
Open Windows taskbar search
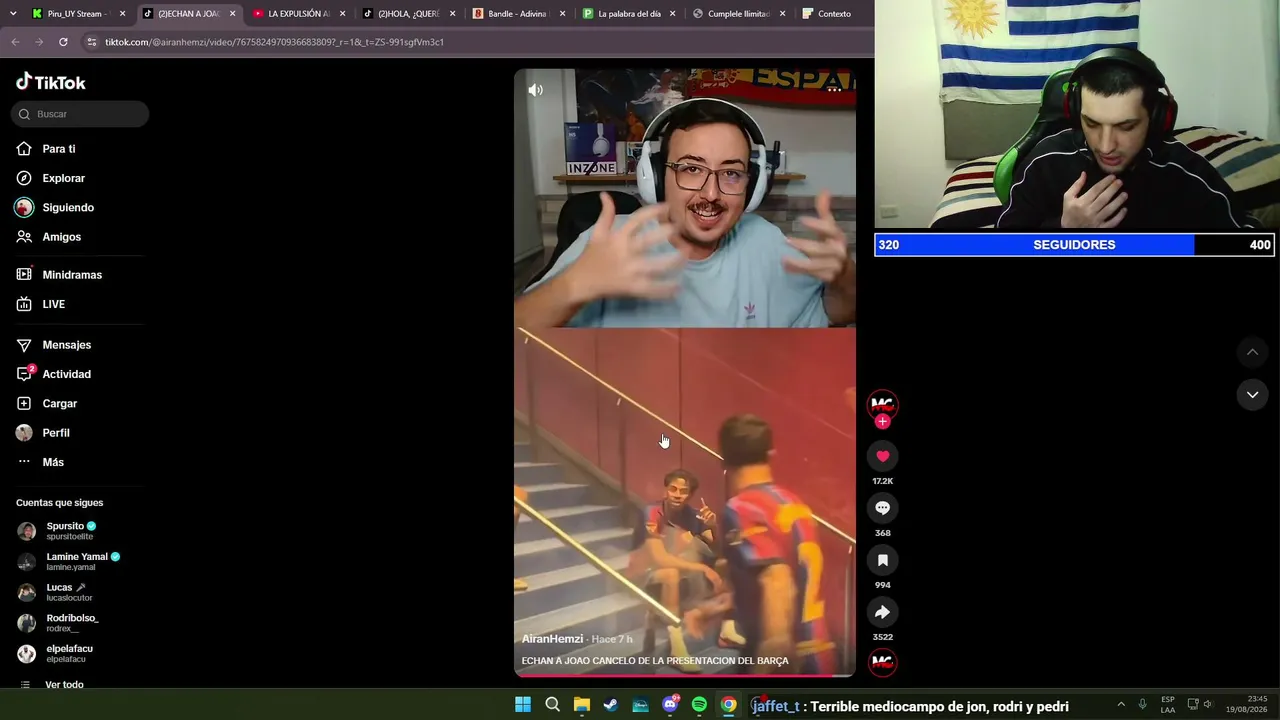pos(552,705)
